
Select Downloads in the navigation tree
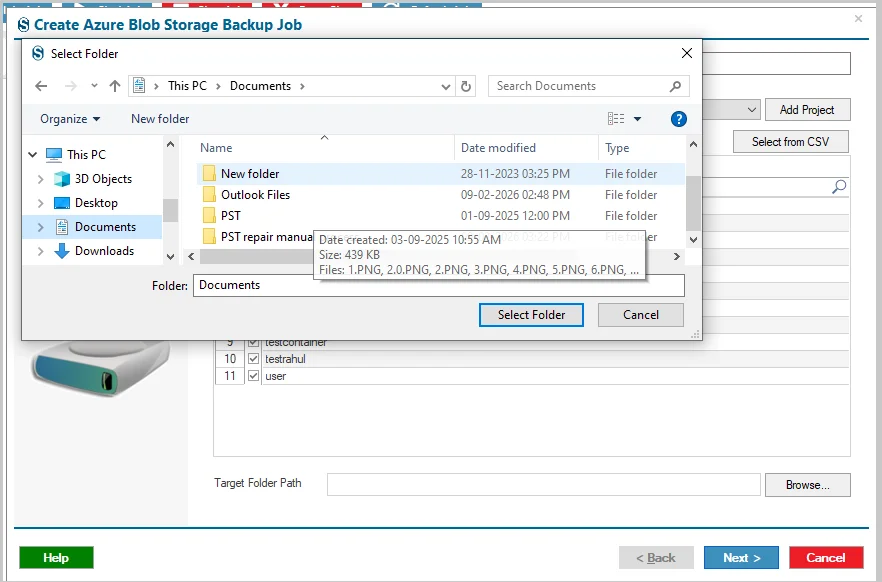click(104, 251)
